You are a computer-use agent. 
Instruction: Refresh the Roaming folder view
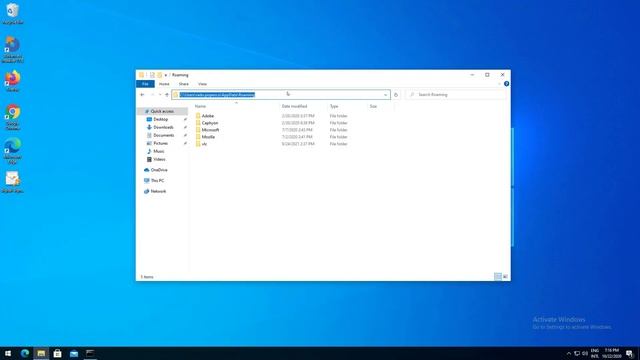click(396, 95)
